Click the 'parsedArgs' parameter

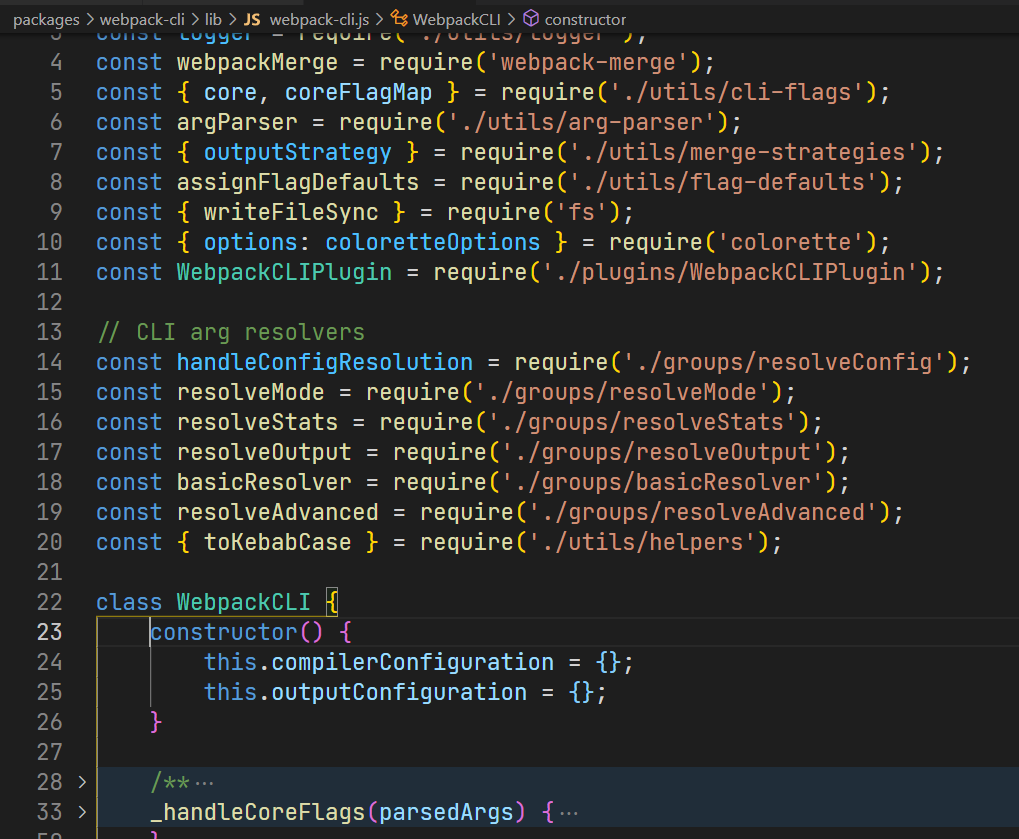[x=446, y=812]
